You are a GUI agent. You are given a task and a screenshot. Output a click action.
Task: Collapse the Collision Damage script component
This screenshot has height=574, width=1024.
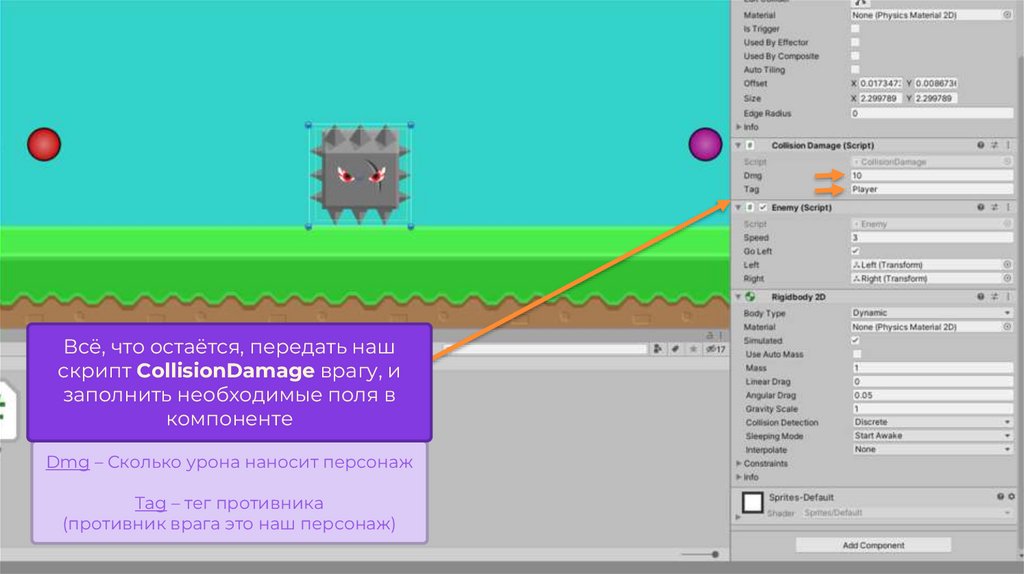pyautogui.click(x=739, y=145)
